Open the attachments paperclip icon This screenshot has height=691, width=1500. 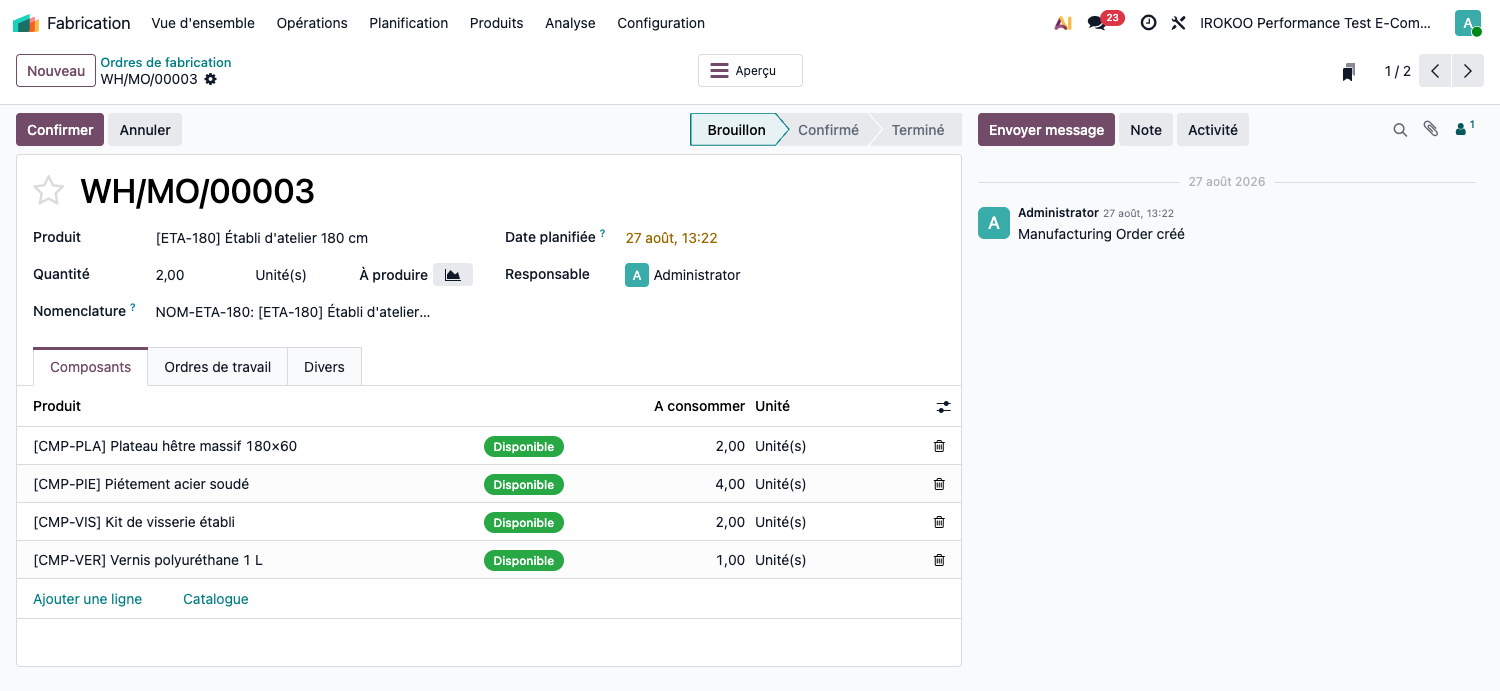pyautogui.click(x=1431, y=129)
